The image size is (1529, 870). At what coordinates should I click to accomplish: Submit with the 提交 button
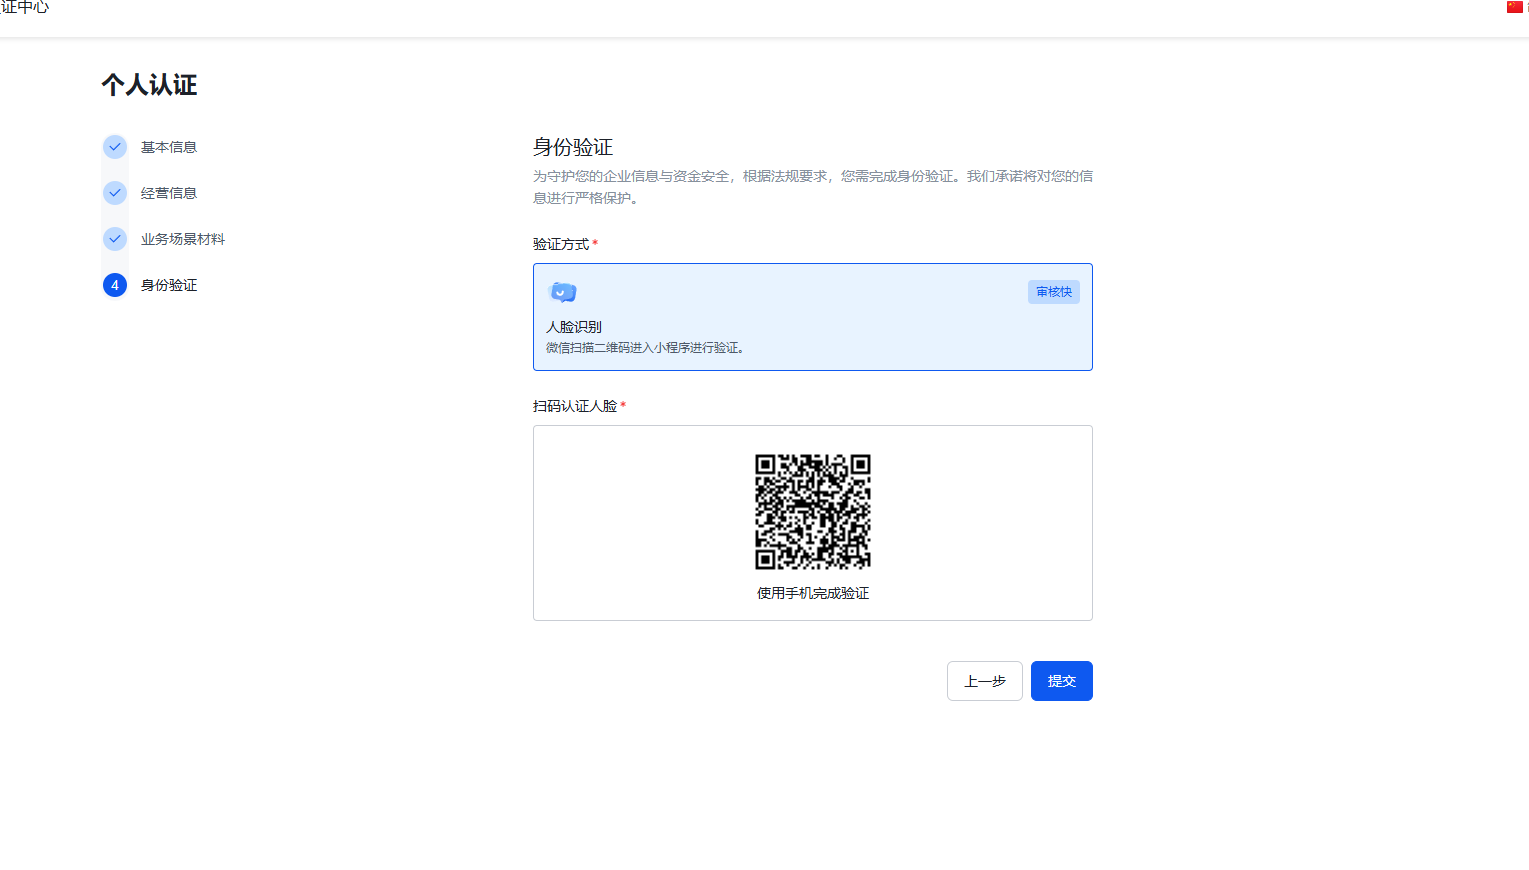(x=1061, y=681)
